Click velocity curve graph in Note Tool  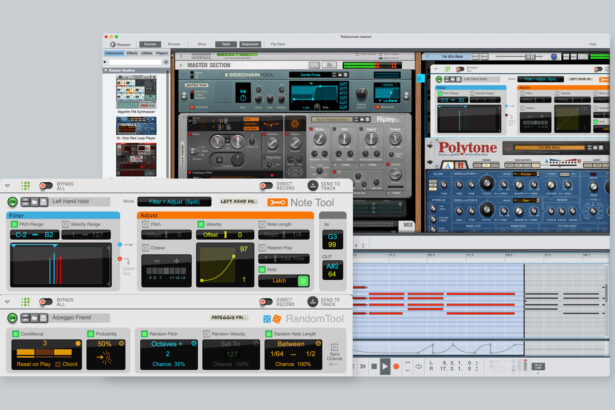click(225, 265)
